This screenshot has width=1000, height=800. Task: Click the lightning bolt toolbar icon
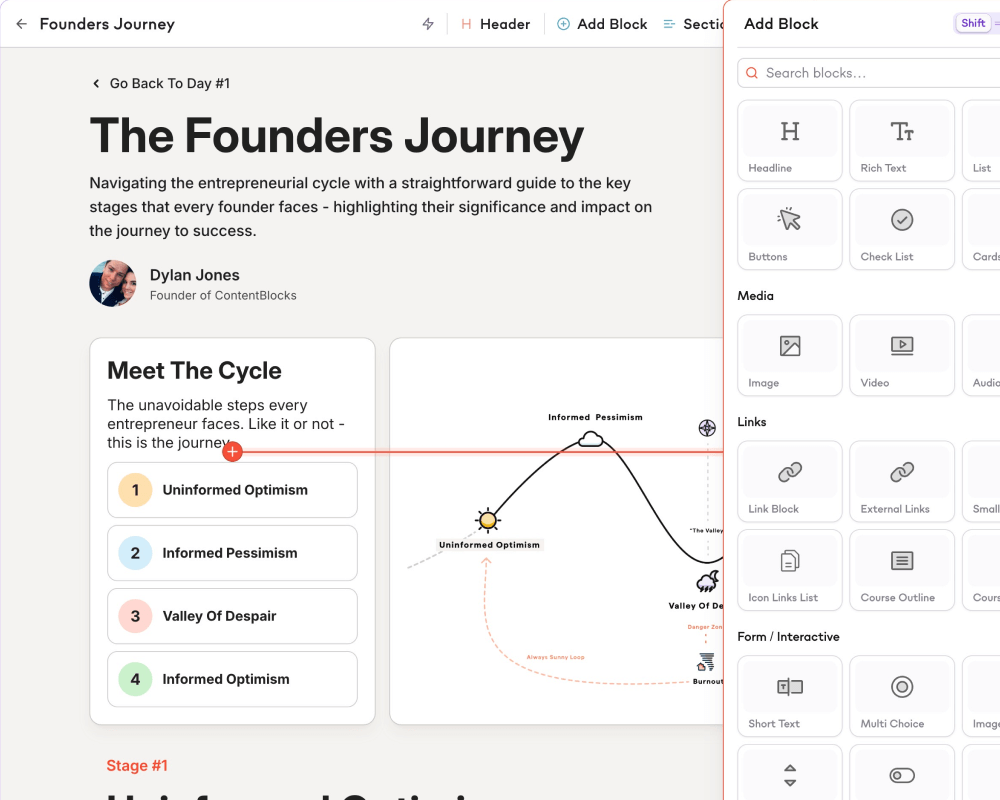[427, 23]
